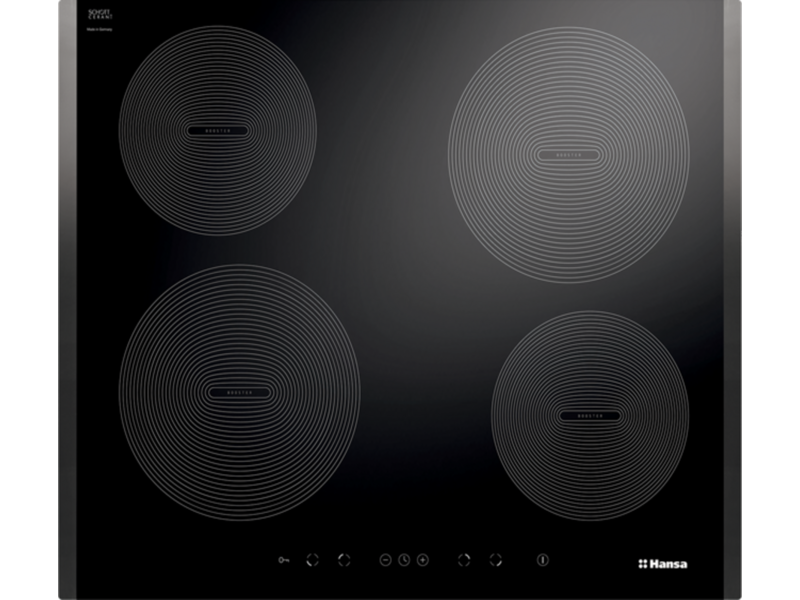Tap the minus power-level button
The height and width of the screenshot is (600, 800).
pos(386,560)
